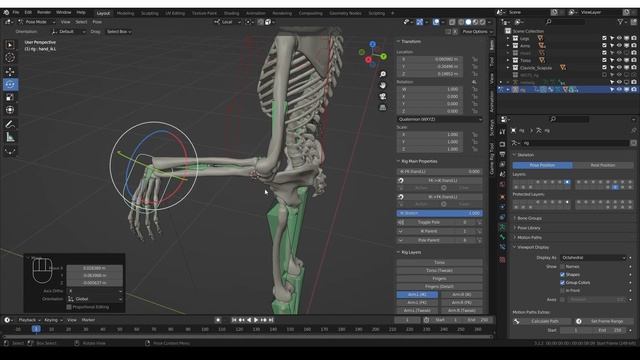Activate the Cursor tool
The image size is (640, 360).
pyautogui.click(x=10, y=58)
